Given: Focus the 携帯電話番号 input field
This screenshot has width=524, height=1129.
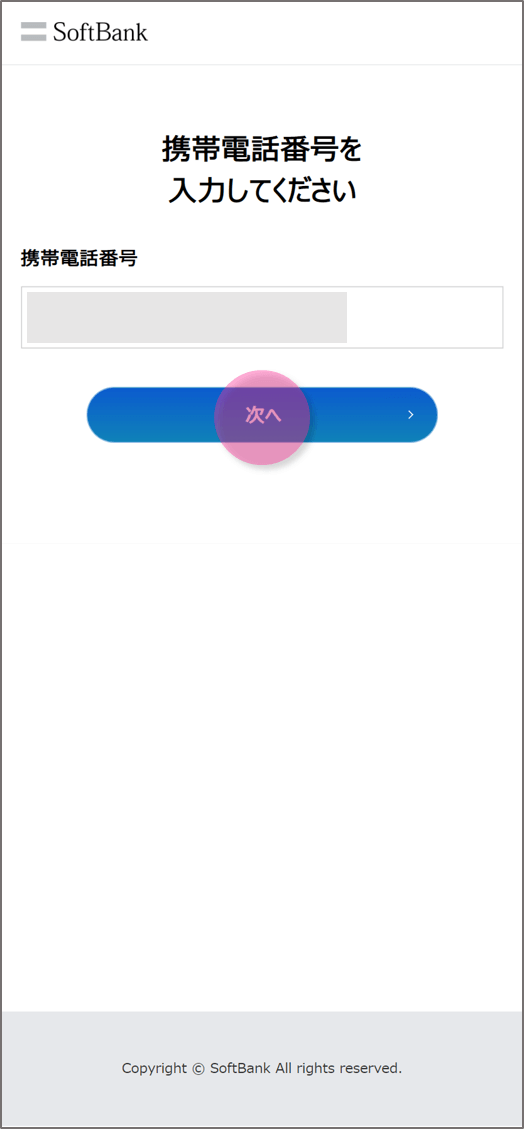Looking at the screenshot, I should [262, 318].
